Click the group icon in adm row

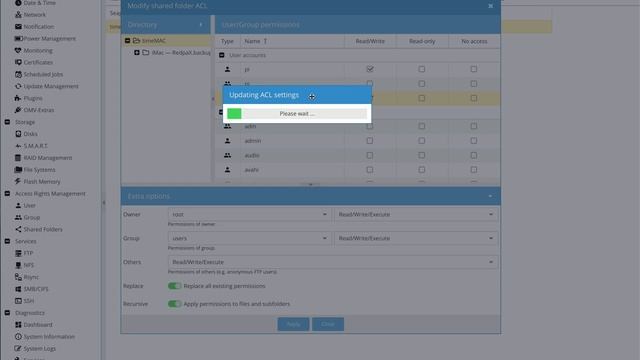[227, 126]
